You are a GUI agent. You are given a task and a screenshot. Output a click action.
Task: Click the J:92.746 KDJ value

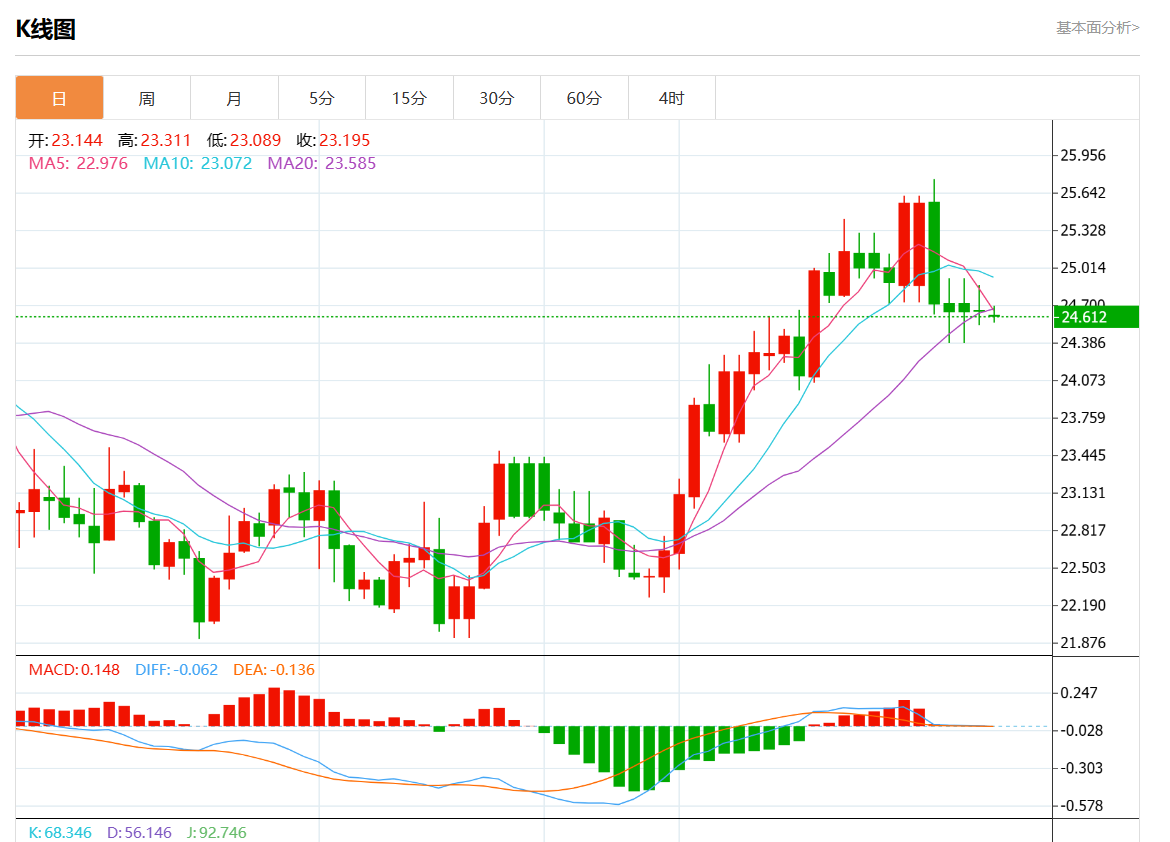(x=216, y=832)
